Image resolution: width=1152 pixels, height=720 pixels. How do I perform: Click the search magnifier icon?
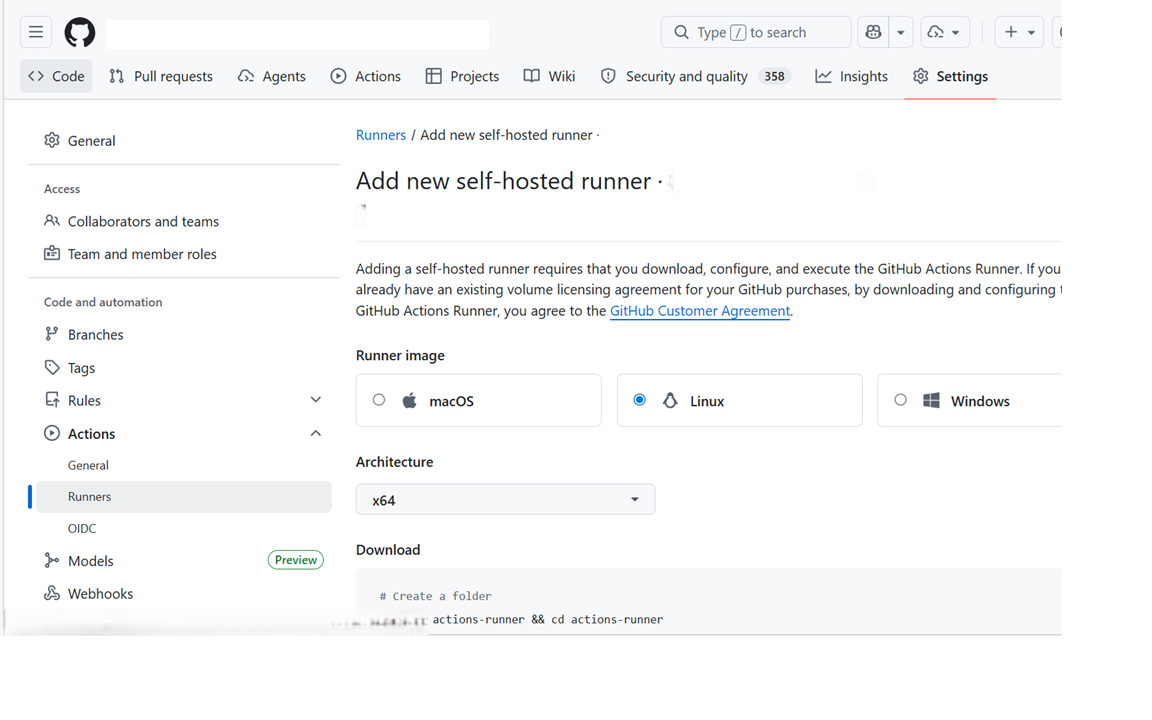(x=681, y=32)
